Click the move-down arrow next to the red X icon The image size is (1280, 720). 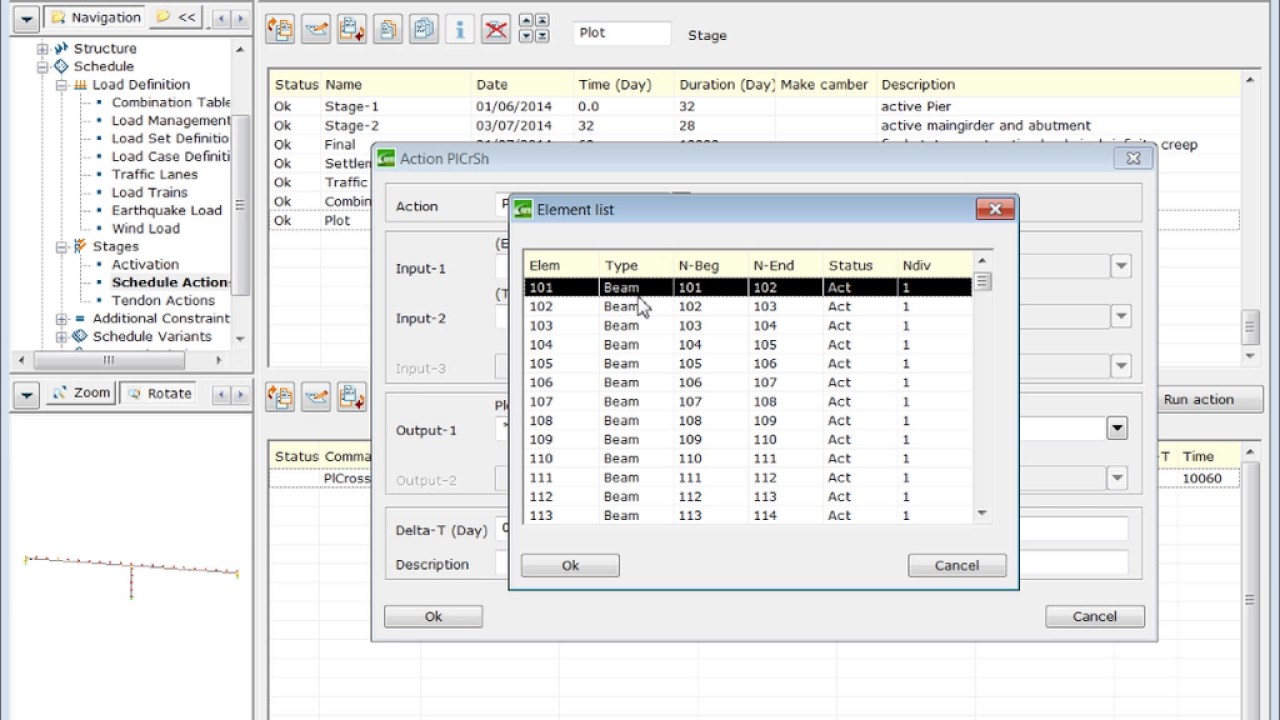pyautogui.click(x=527, y=36)
